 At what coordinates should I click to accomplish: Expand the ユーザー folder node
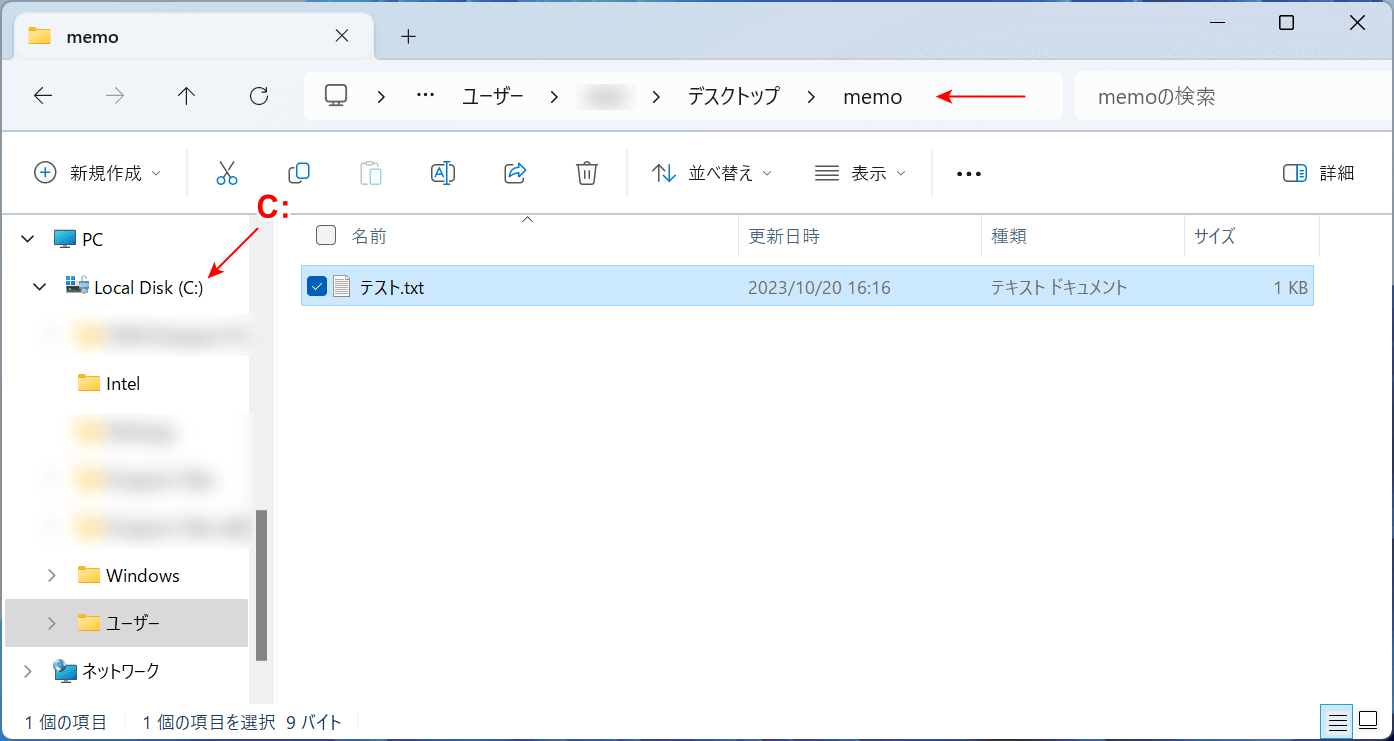click(x=52, y=623)
